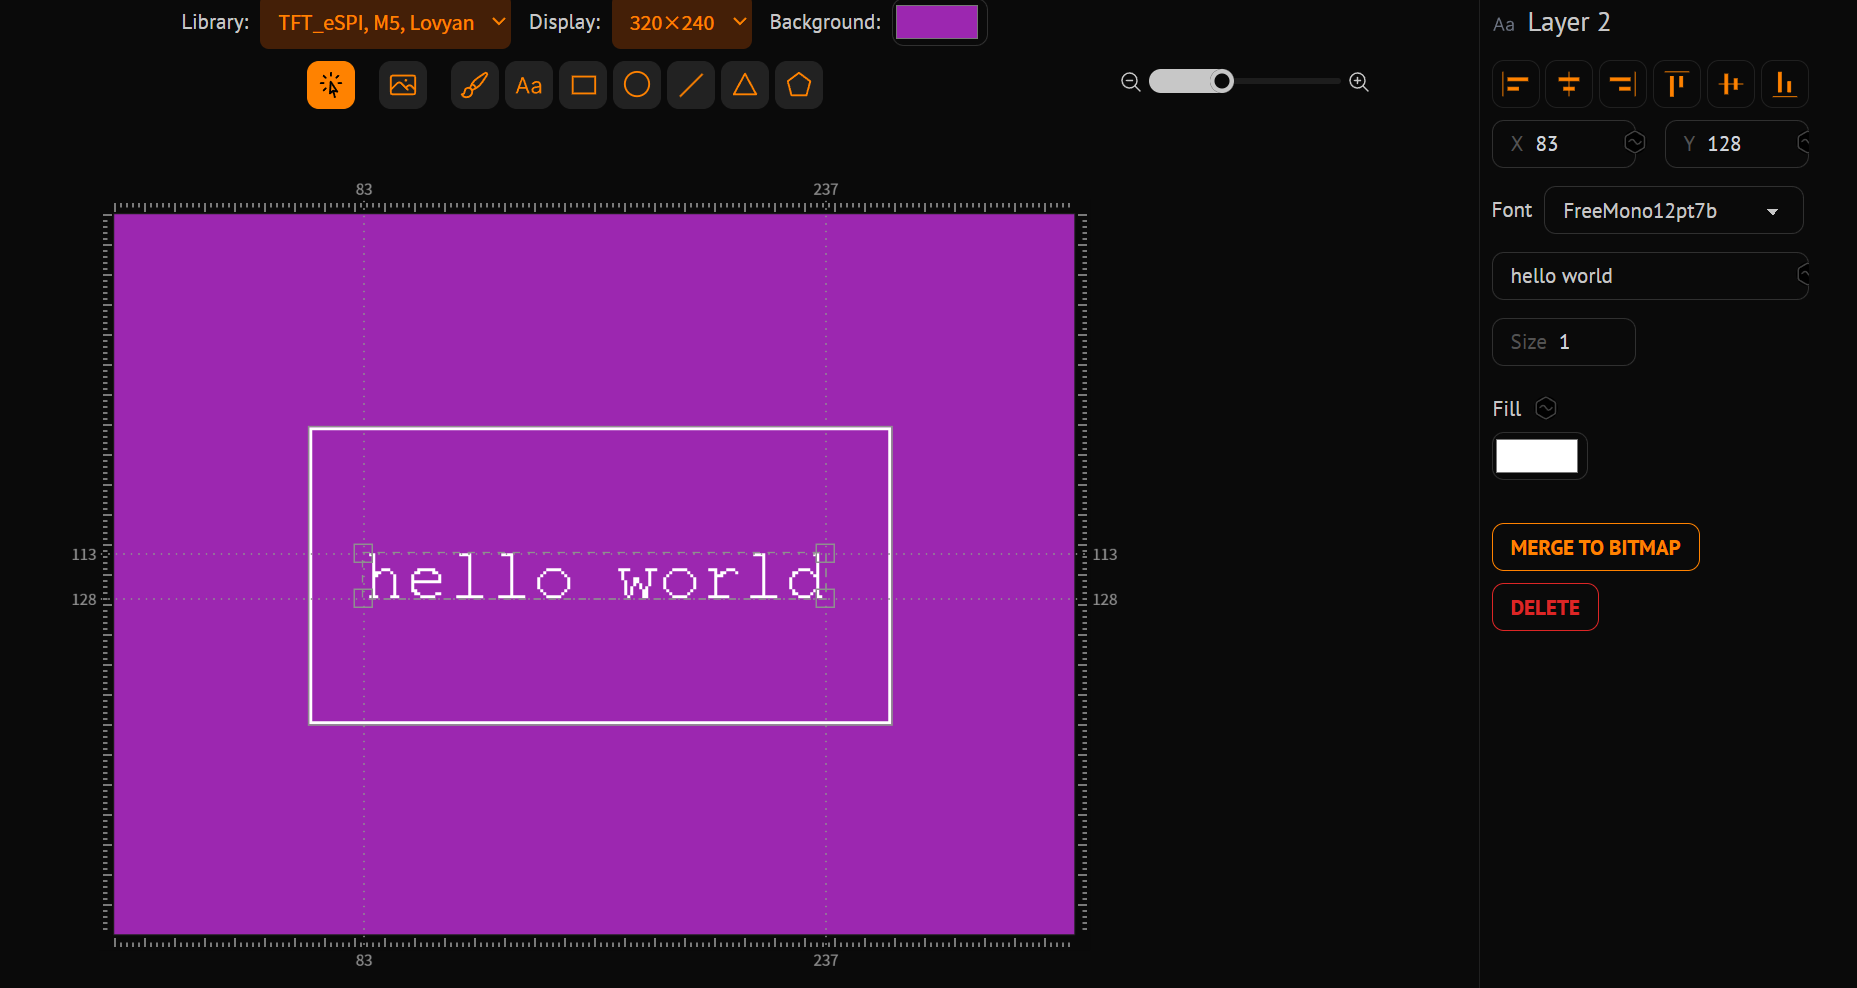This screenshot has height=988, width=1857.
Task: Click the Size input field
Action: 1563,342
